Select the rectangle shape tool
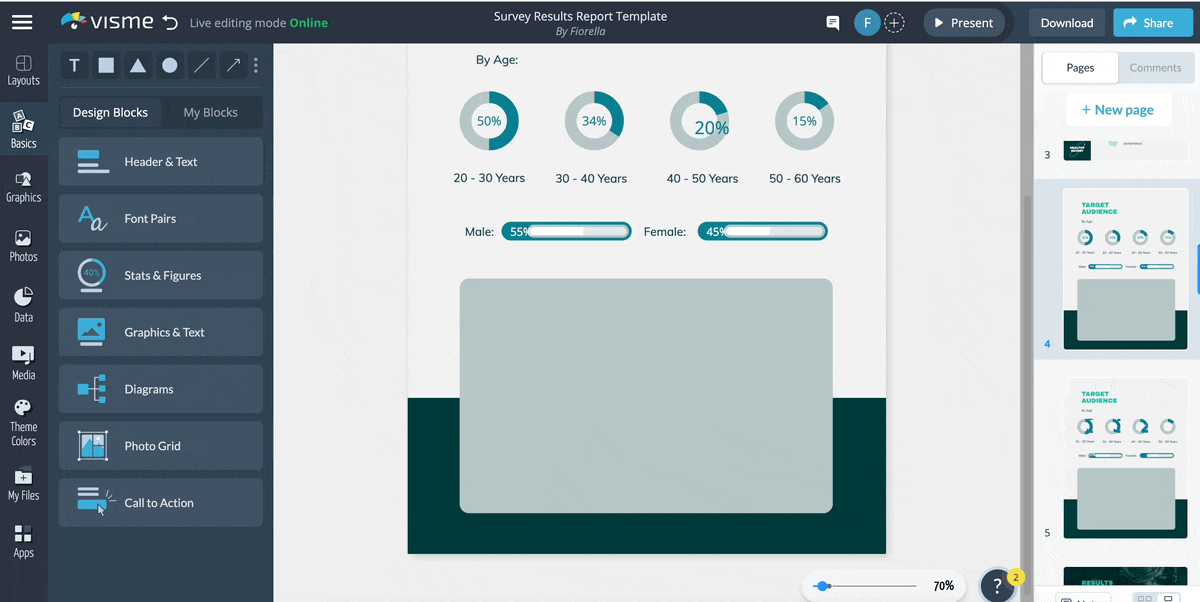The image size is (1200, 602). [106, 65]
